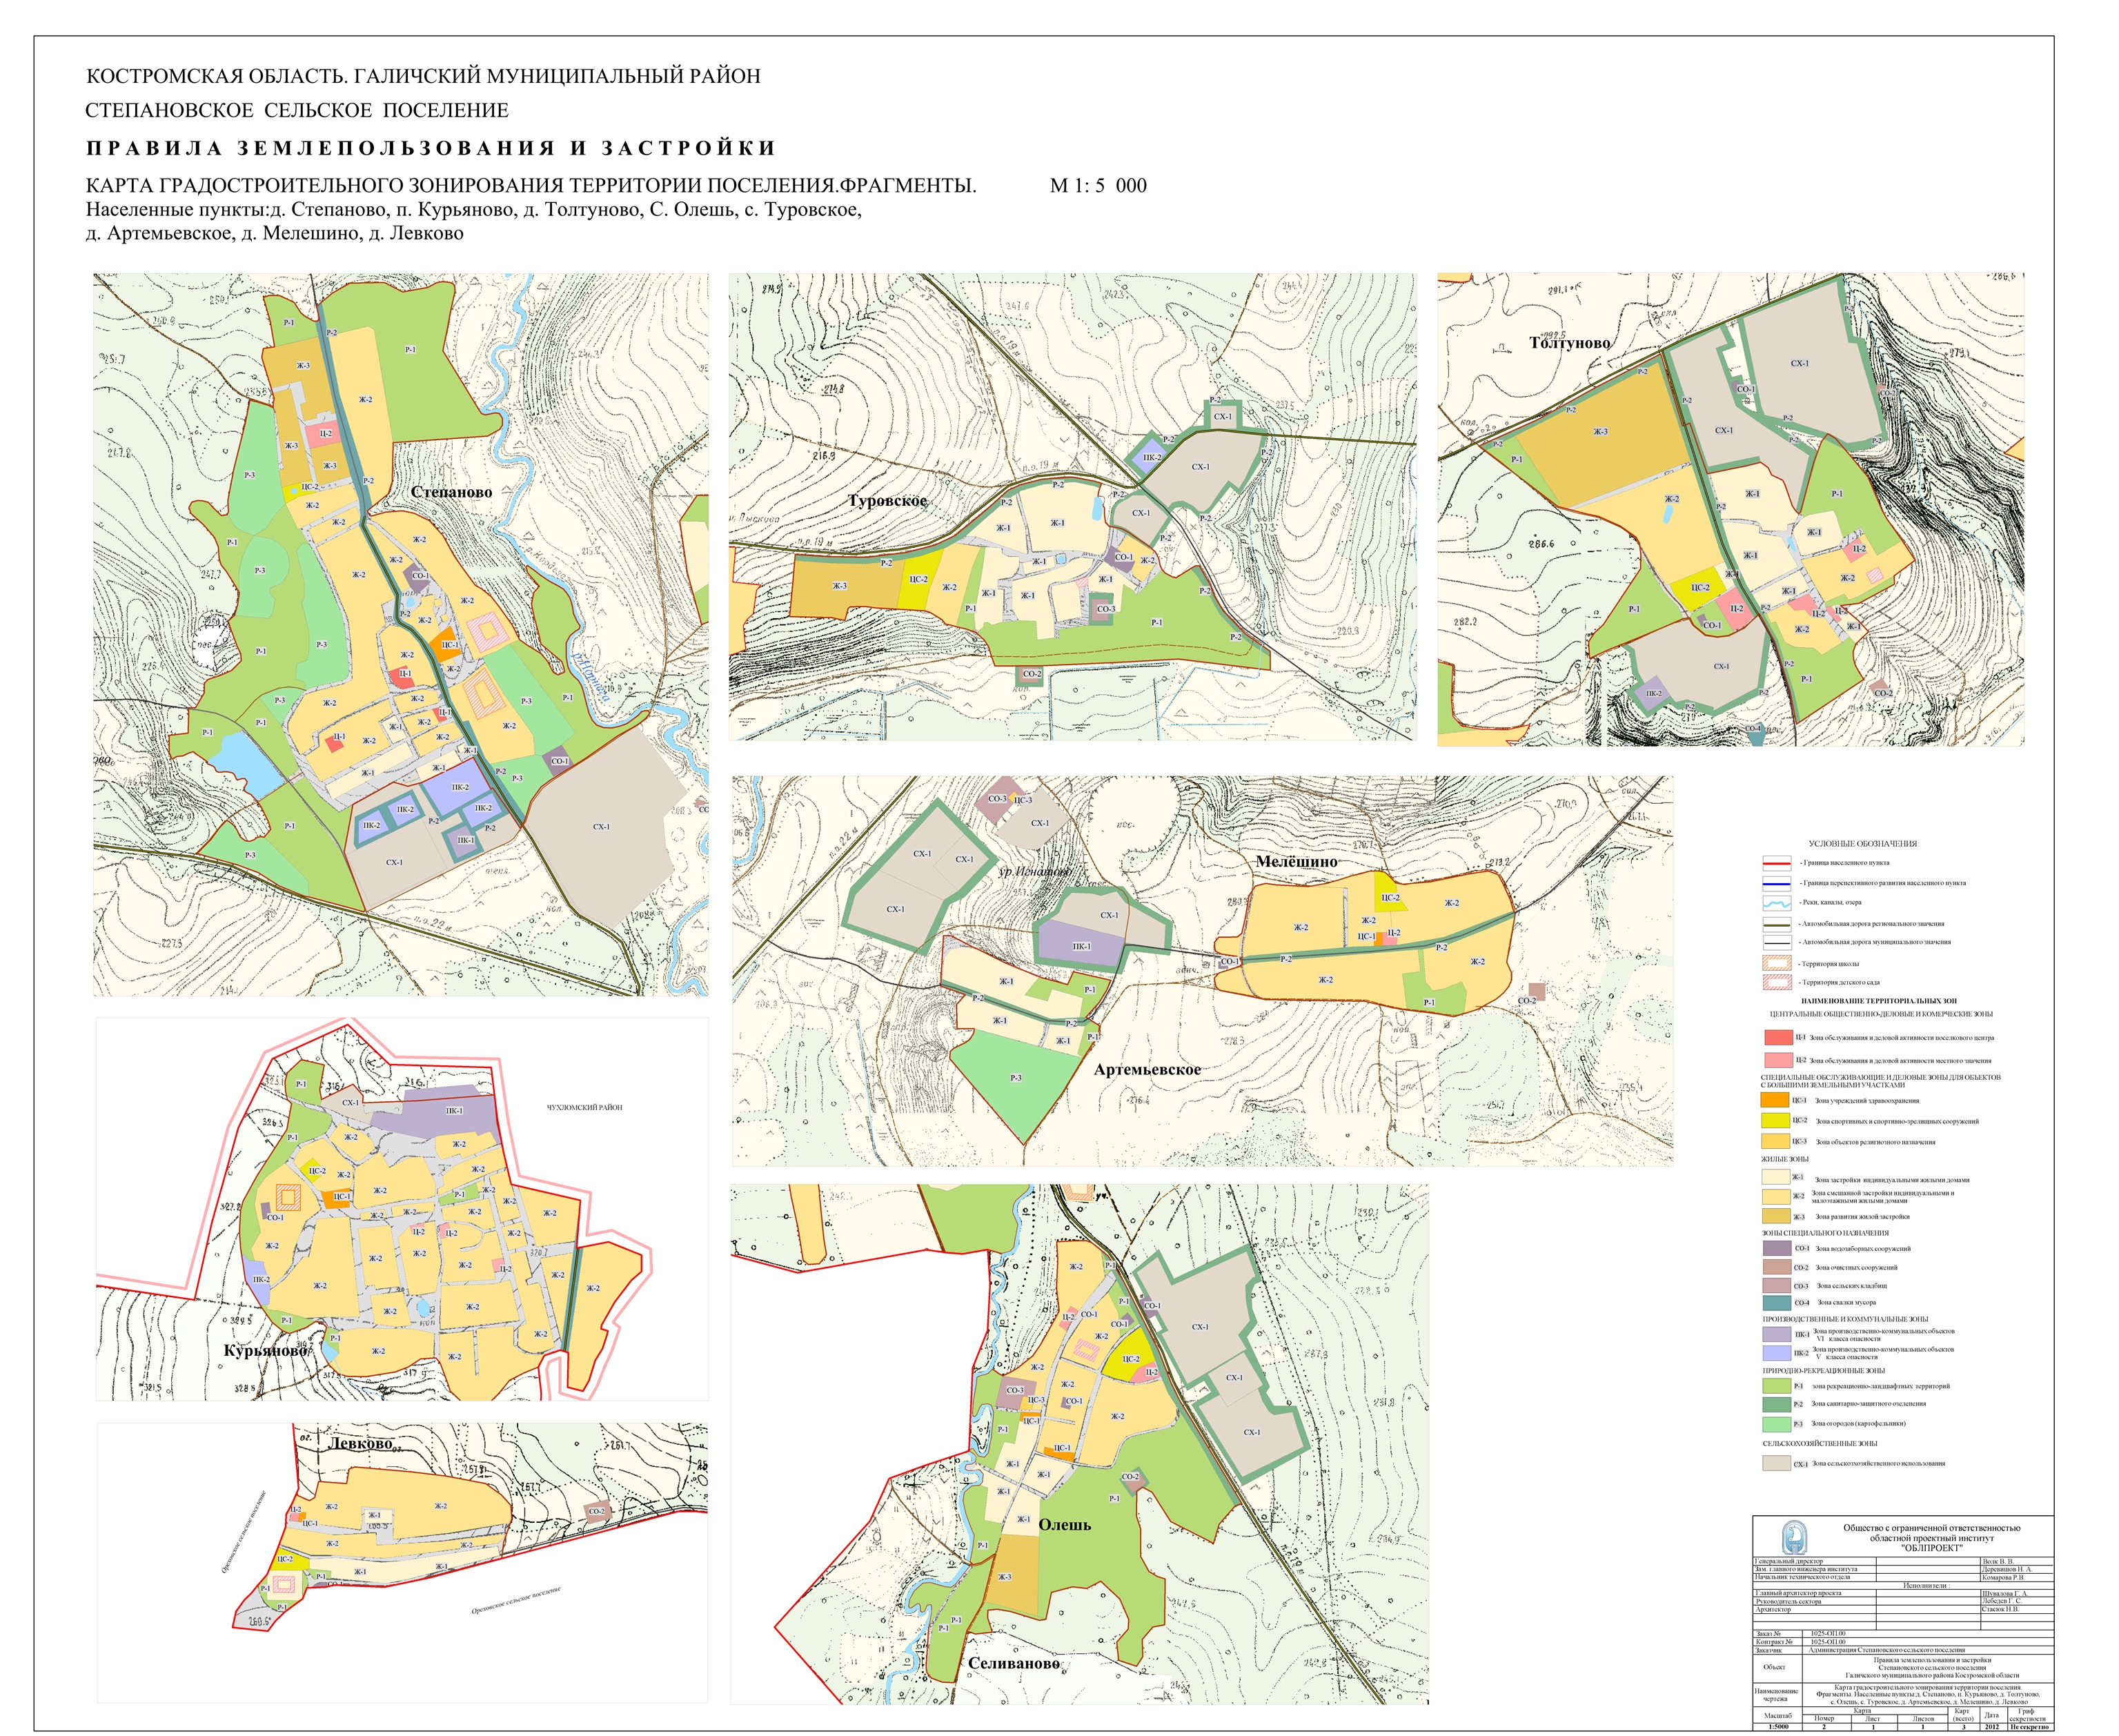Click the ОБЛПРОЕКТ institute logo emblem
This screenshot has height=1736, width=2119.
[x=1794, y=1537]
